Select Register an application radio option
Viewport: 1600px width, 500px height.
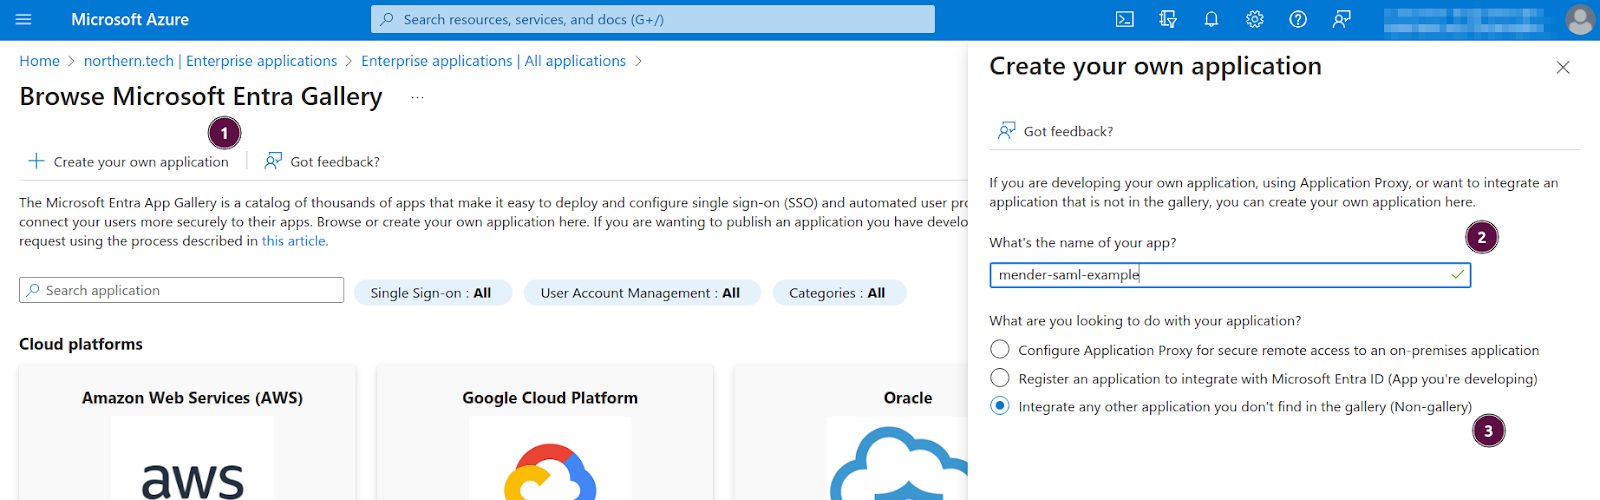[1000, 378]
